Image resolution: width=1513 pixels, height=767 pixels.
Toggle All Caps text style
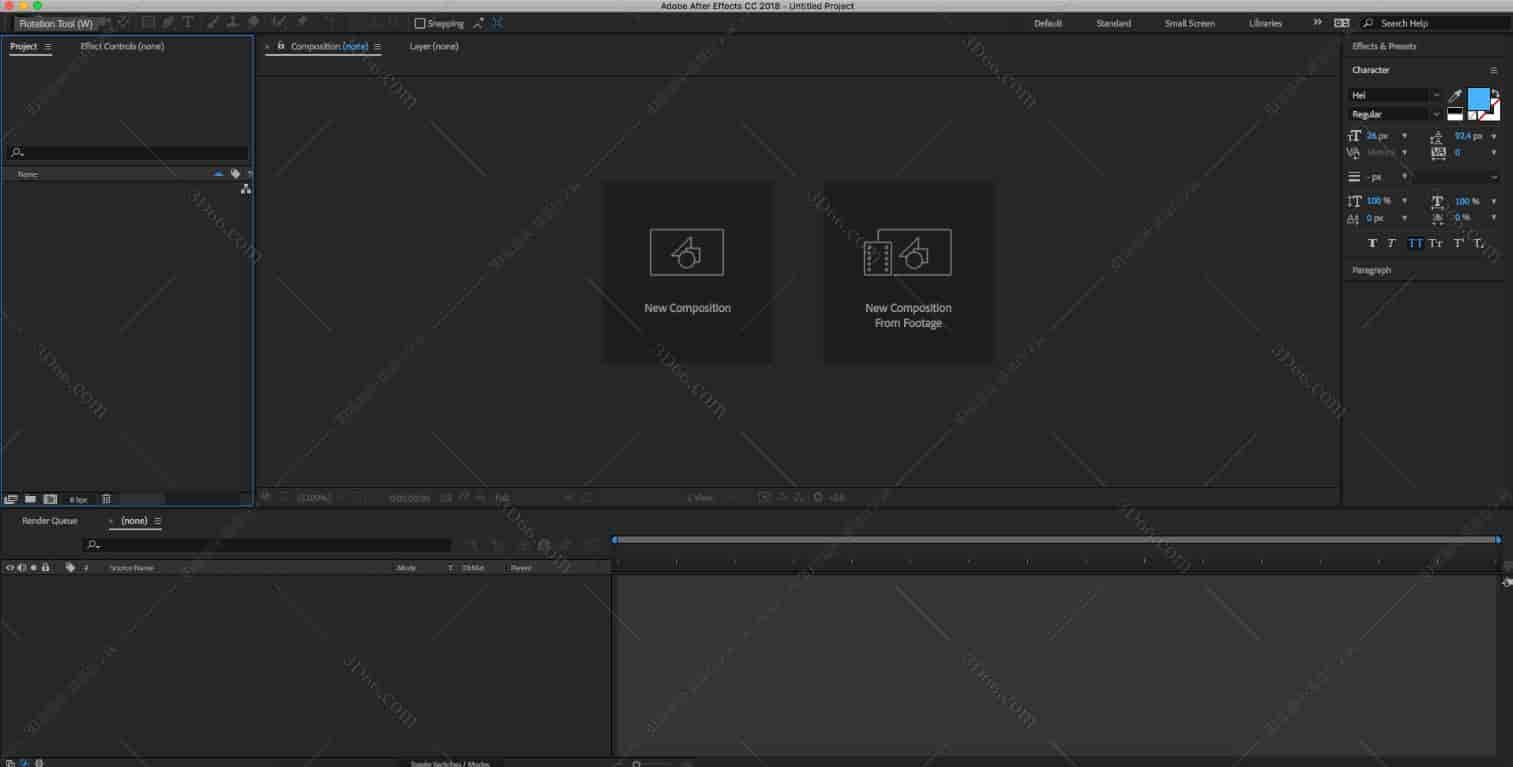pyautogui.click(x=1415, y=243)
